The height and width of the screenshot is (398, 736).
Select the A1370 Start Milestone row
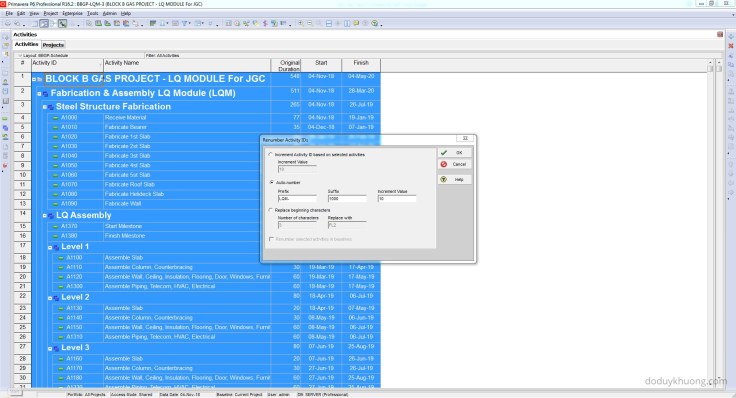coord(146,226)
